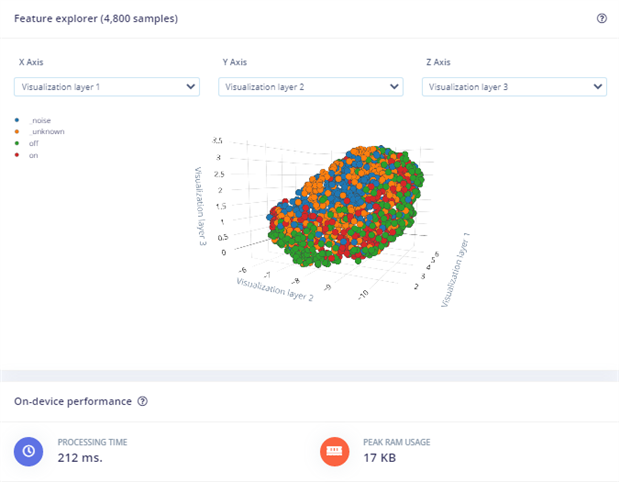Click the orange _unknown legend marker

point(18,131)
